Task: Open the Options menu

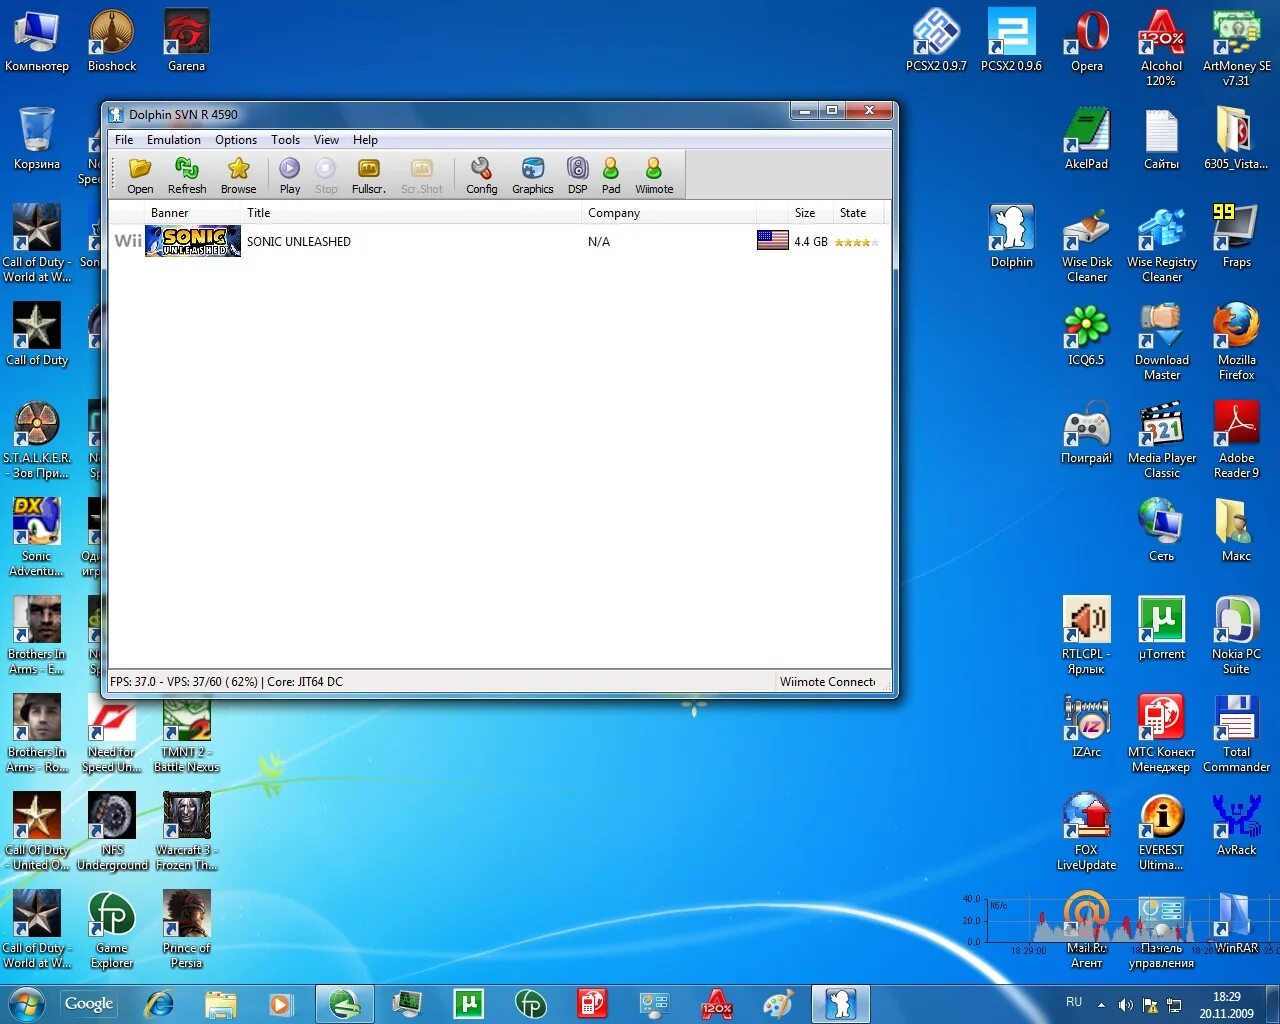Action: 236,140
